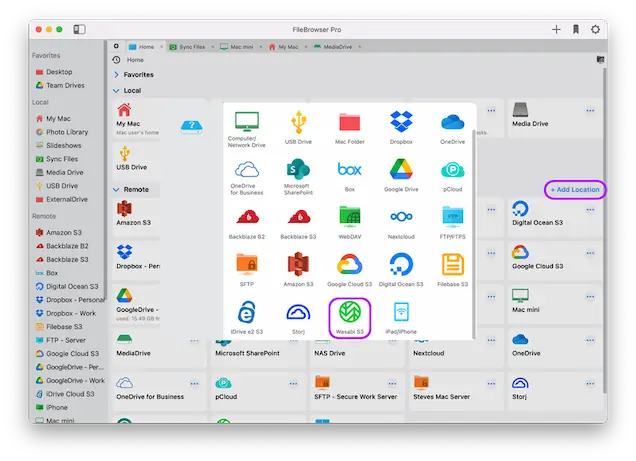Choose Microsoft SharePoint in location popup

click(298, 177)
